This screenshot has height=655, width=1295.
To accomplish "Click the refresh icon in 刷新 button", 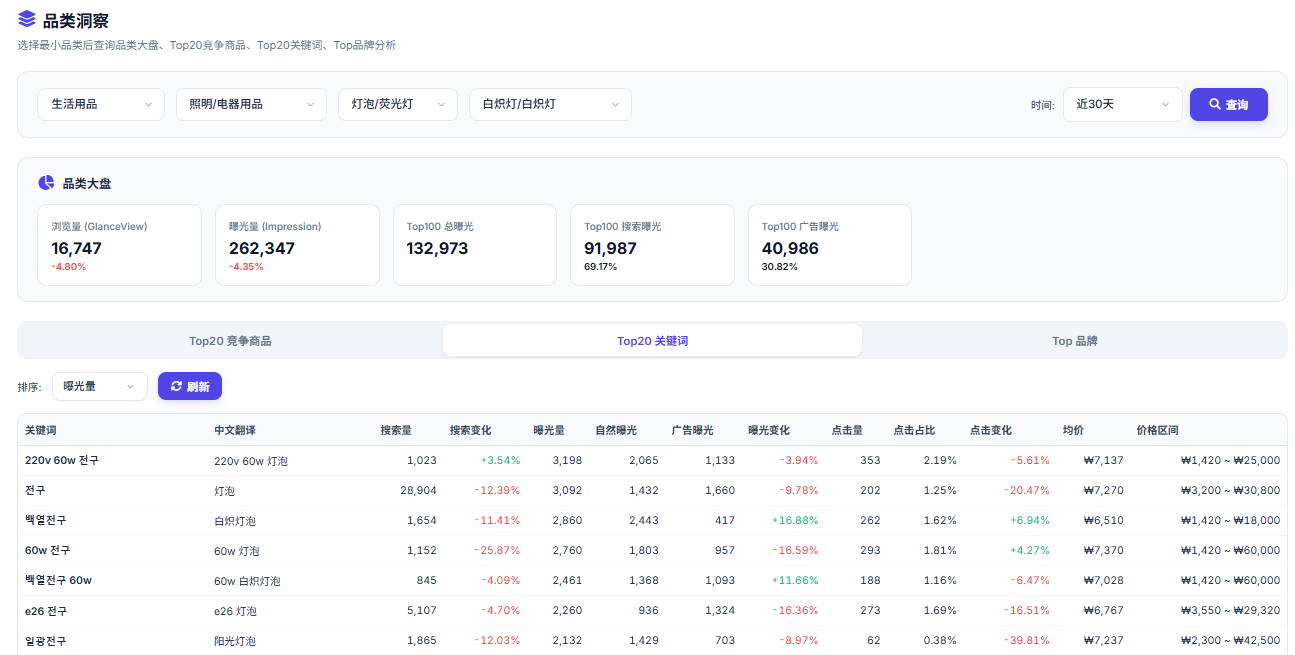I will 177,386.
